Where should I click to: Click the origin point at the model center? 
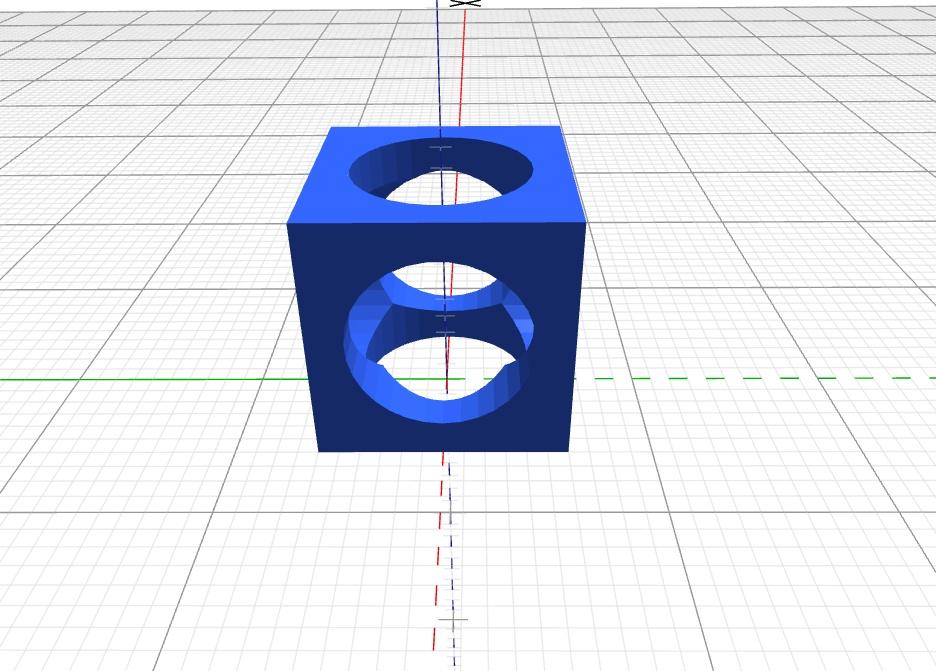coord(447,381)
